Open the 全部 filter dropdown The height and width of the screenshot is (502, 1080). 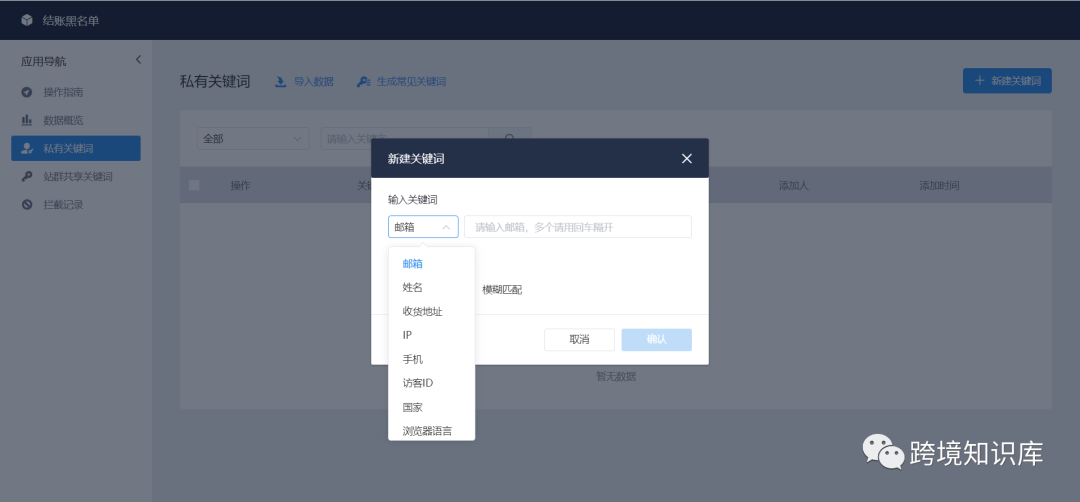(x=253, y=138)
